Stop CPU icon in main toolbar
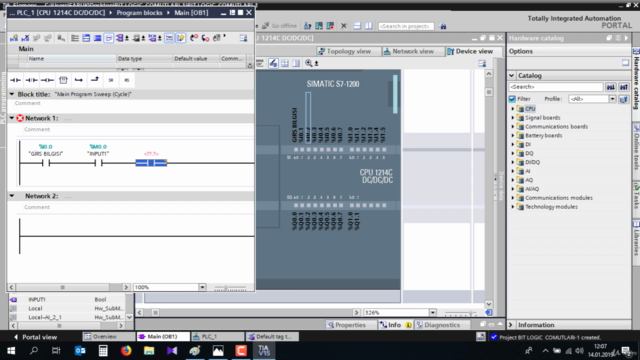The height and width of the screenshot is (360, 640). pyautogui.click(x=330, y=26)
